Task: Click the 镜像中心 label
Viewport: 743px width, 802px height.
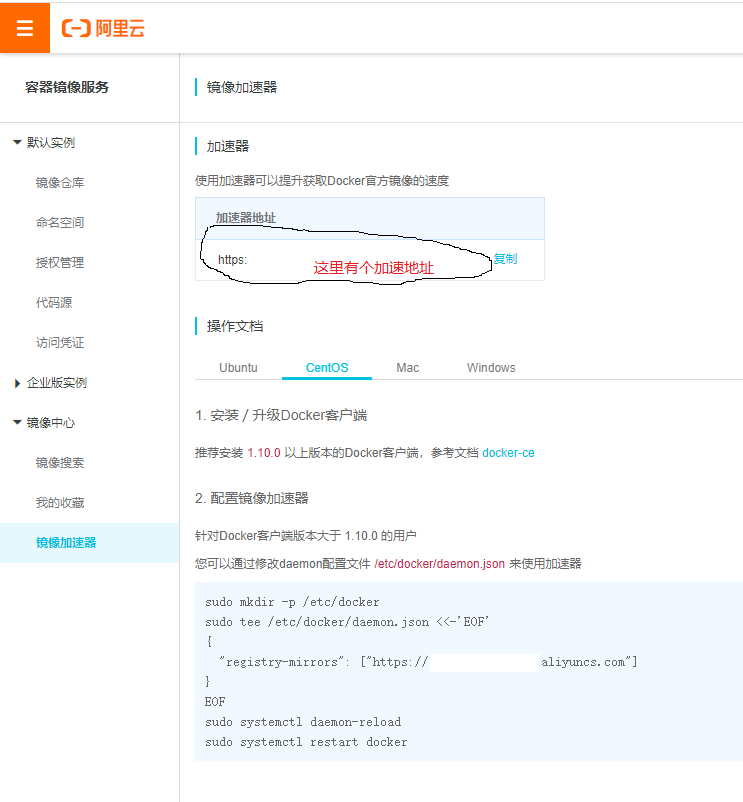Action: pyautogui.click(x=51, y=422)
